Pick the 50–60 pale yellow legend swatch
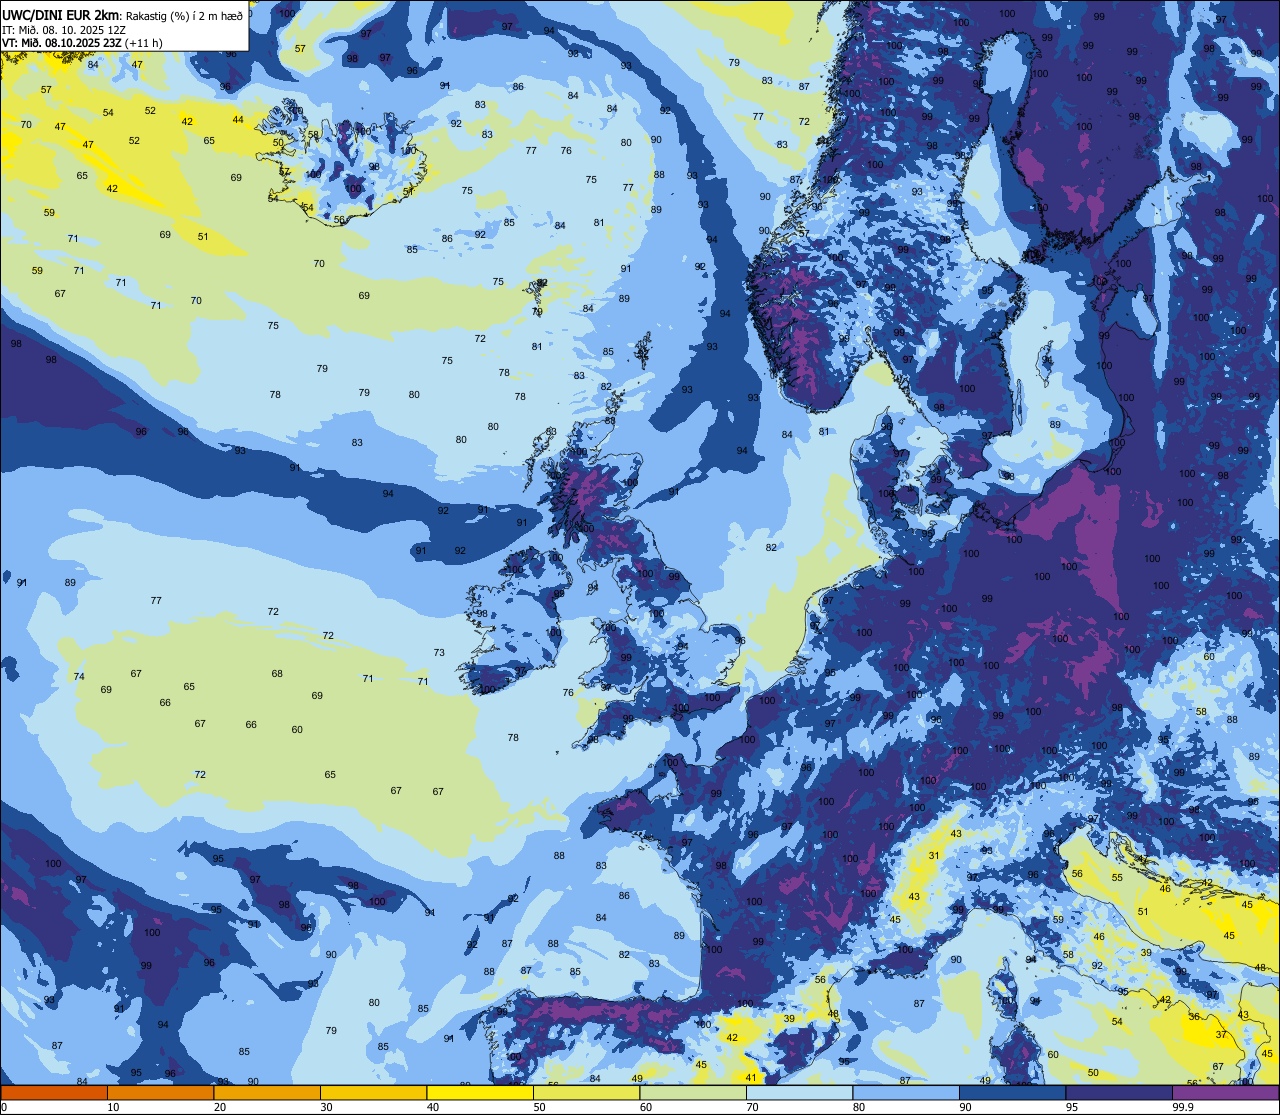Screen dimensions: 1280x1115 click(586, 1092)
